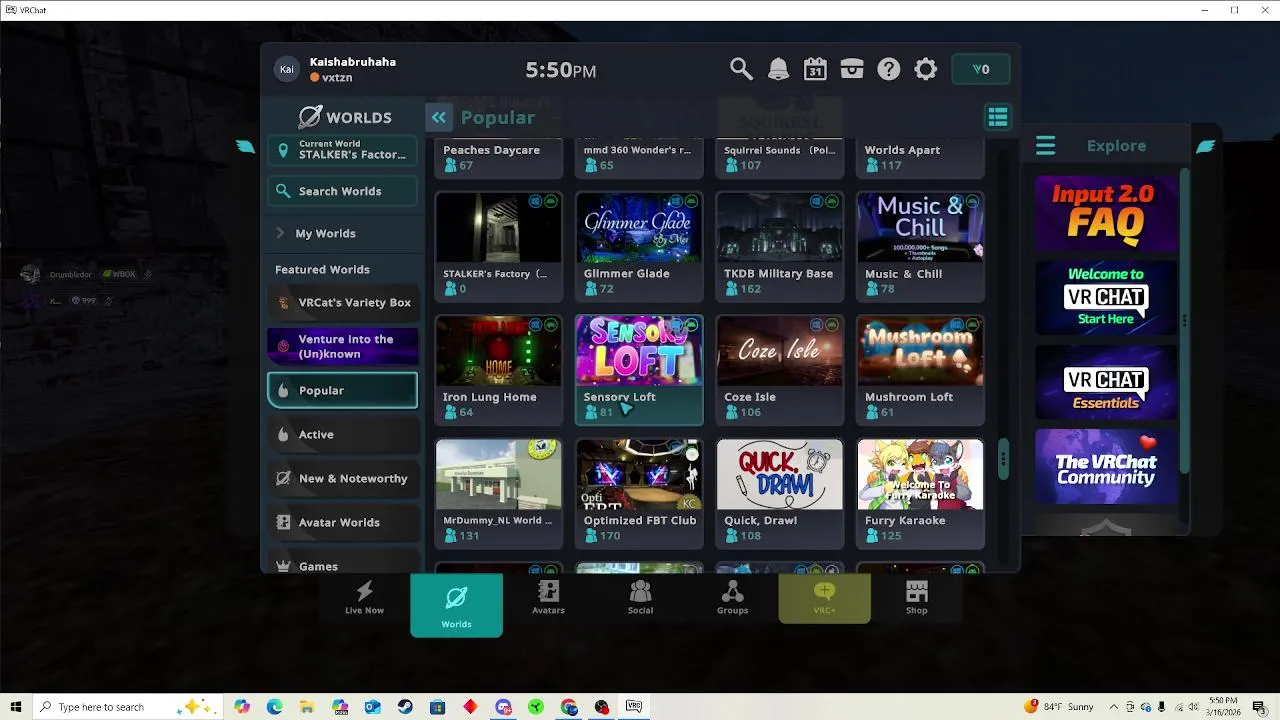Click the Explore panel scrollbar

(x=1185, y=320)
